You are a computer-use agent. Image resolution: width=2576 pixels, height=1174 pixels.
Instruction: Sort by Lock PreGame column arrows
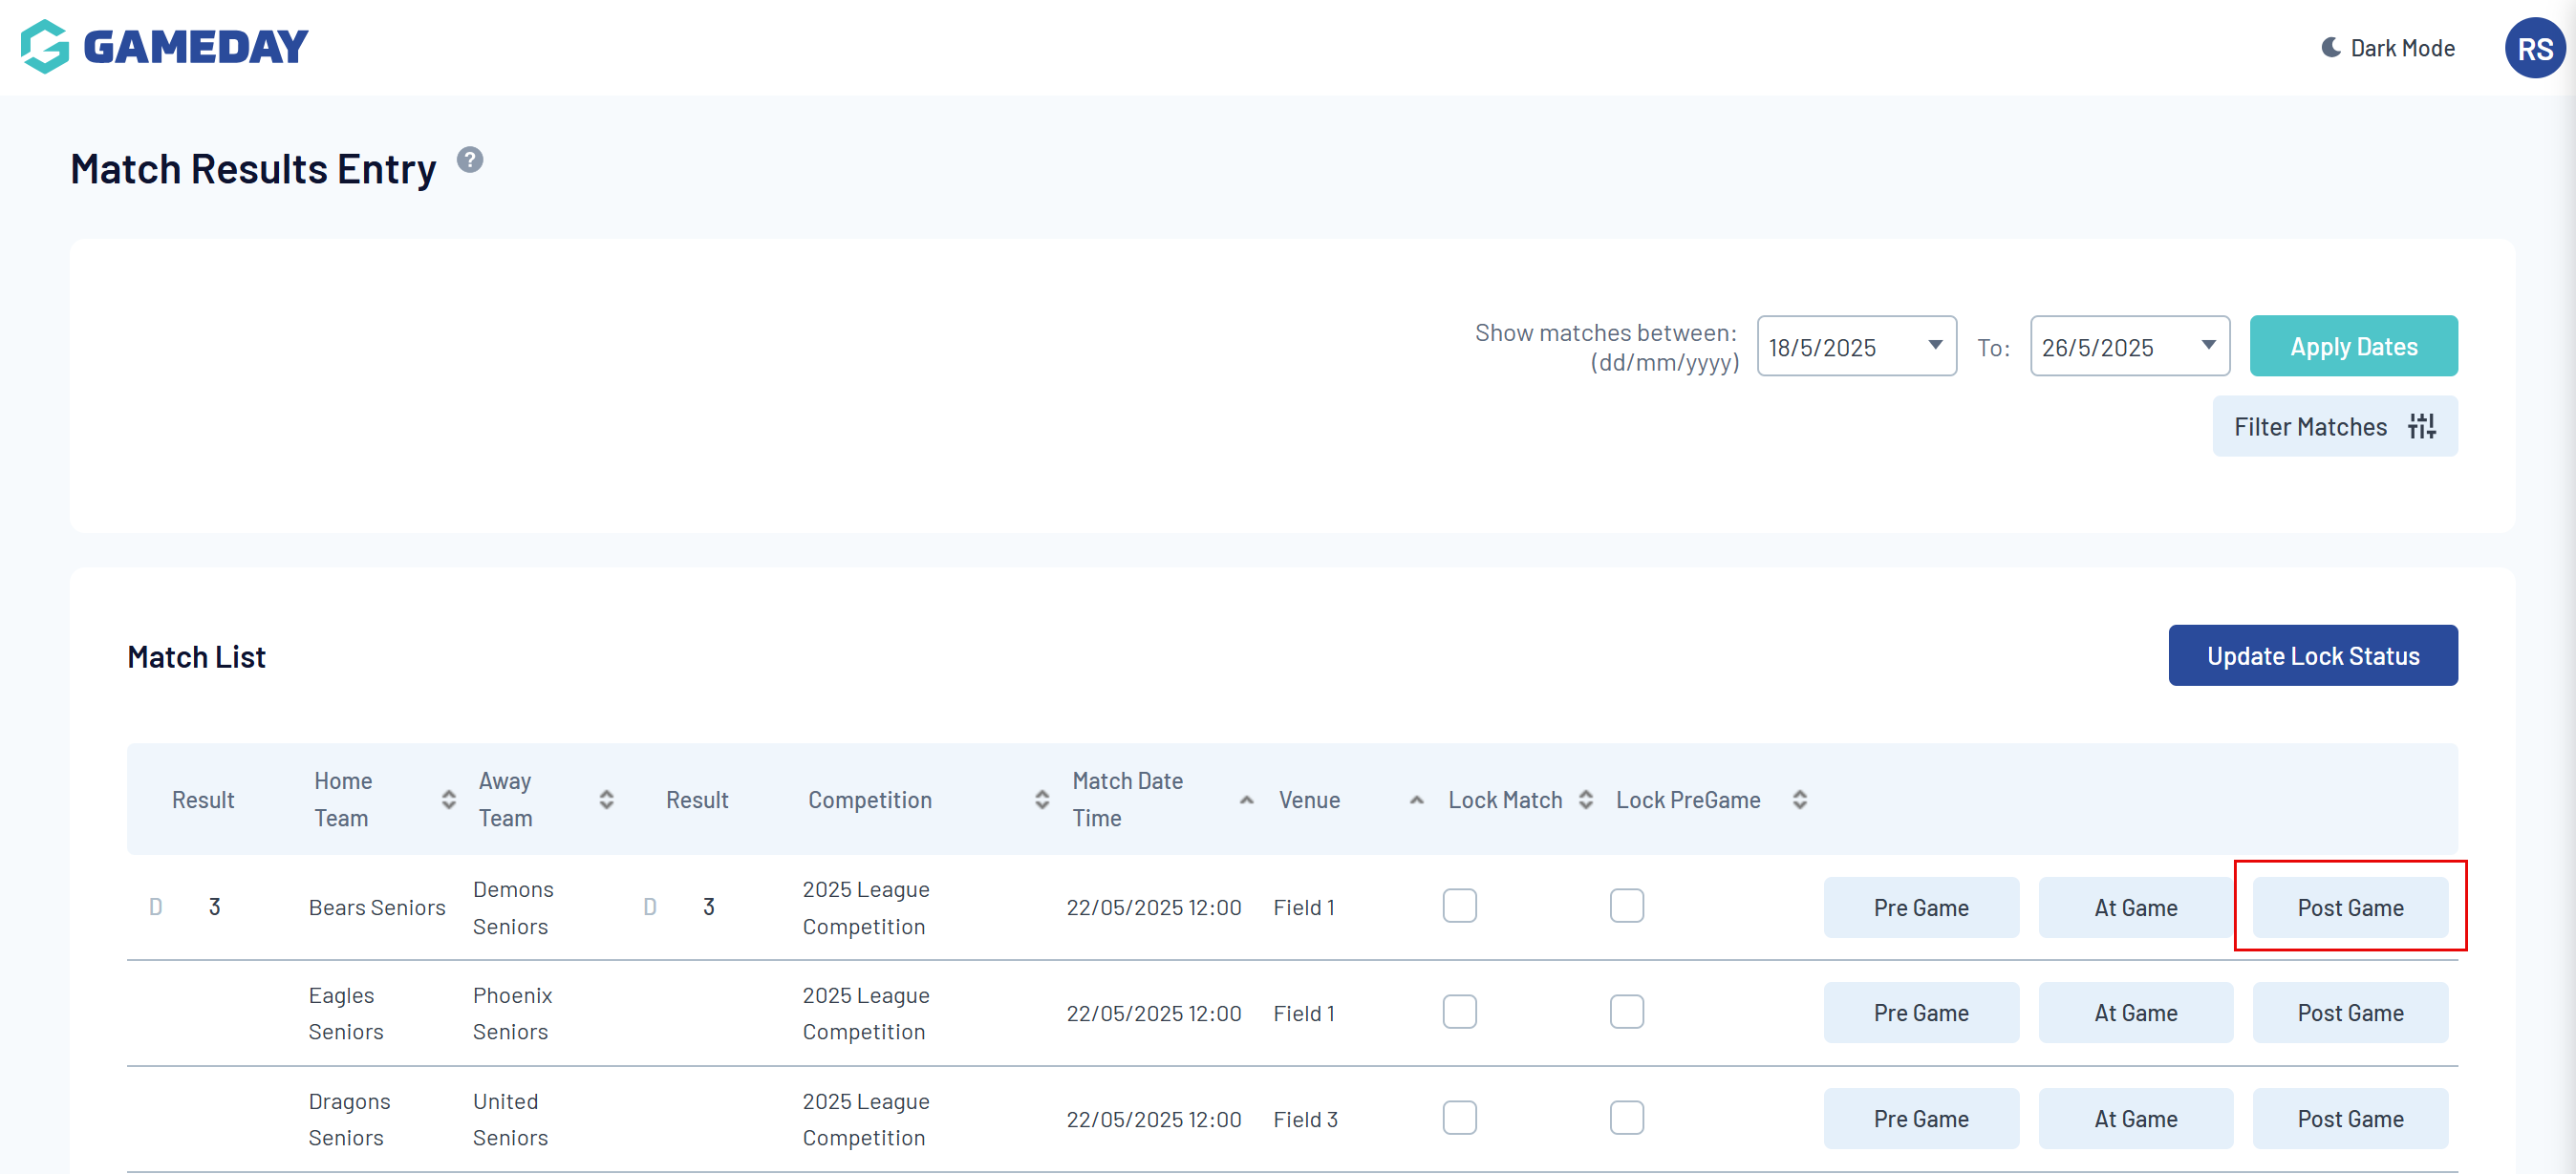(1799, 799)
